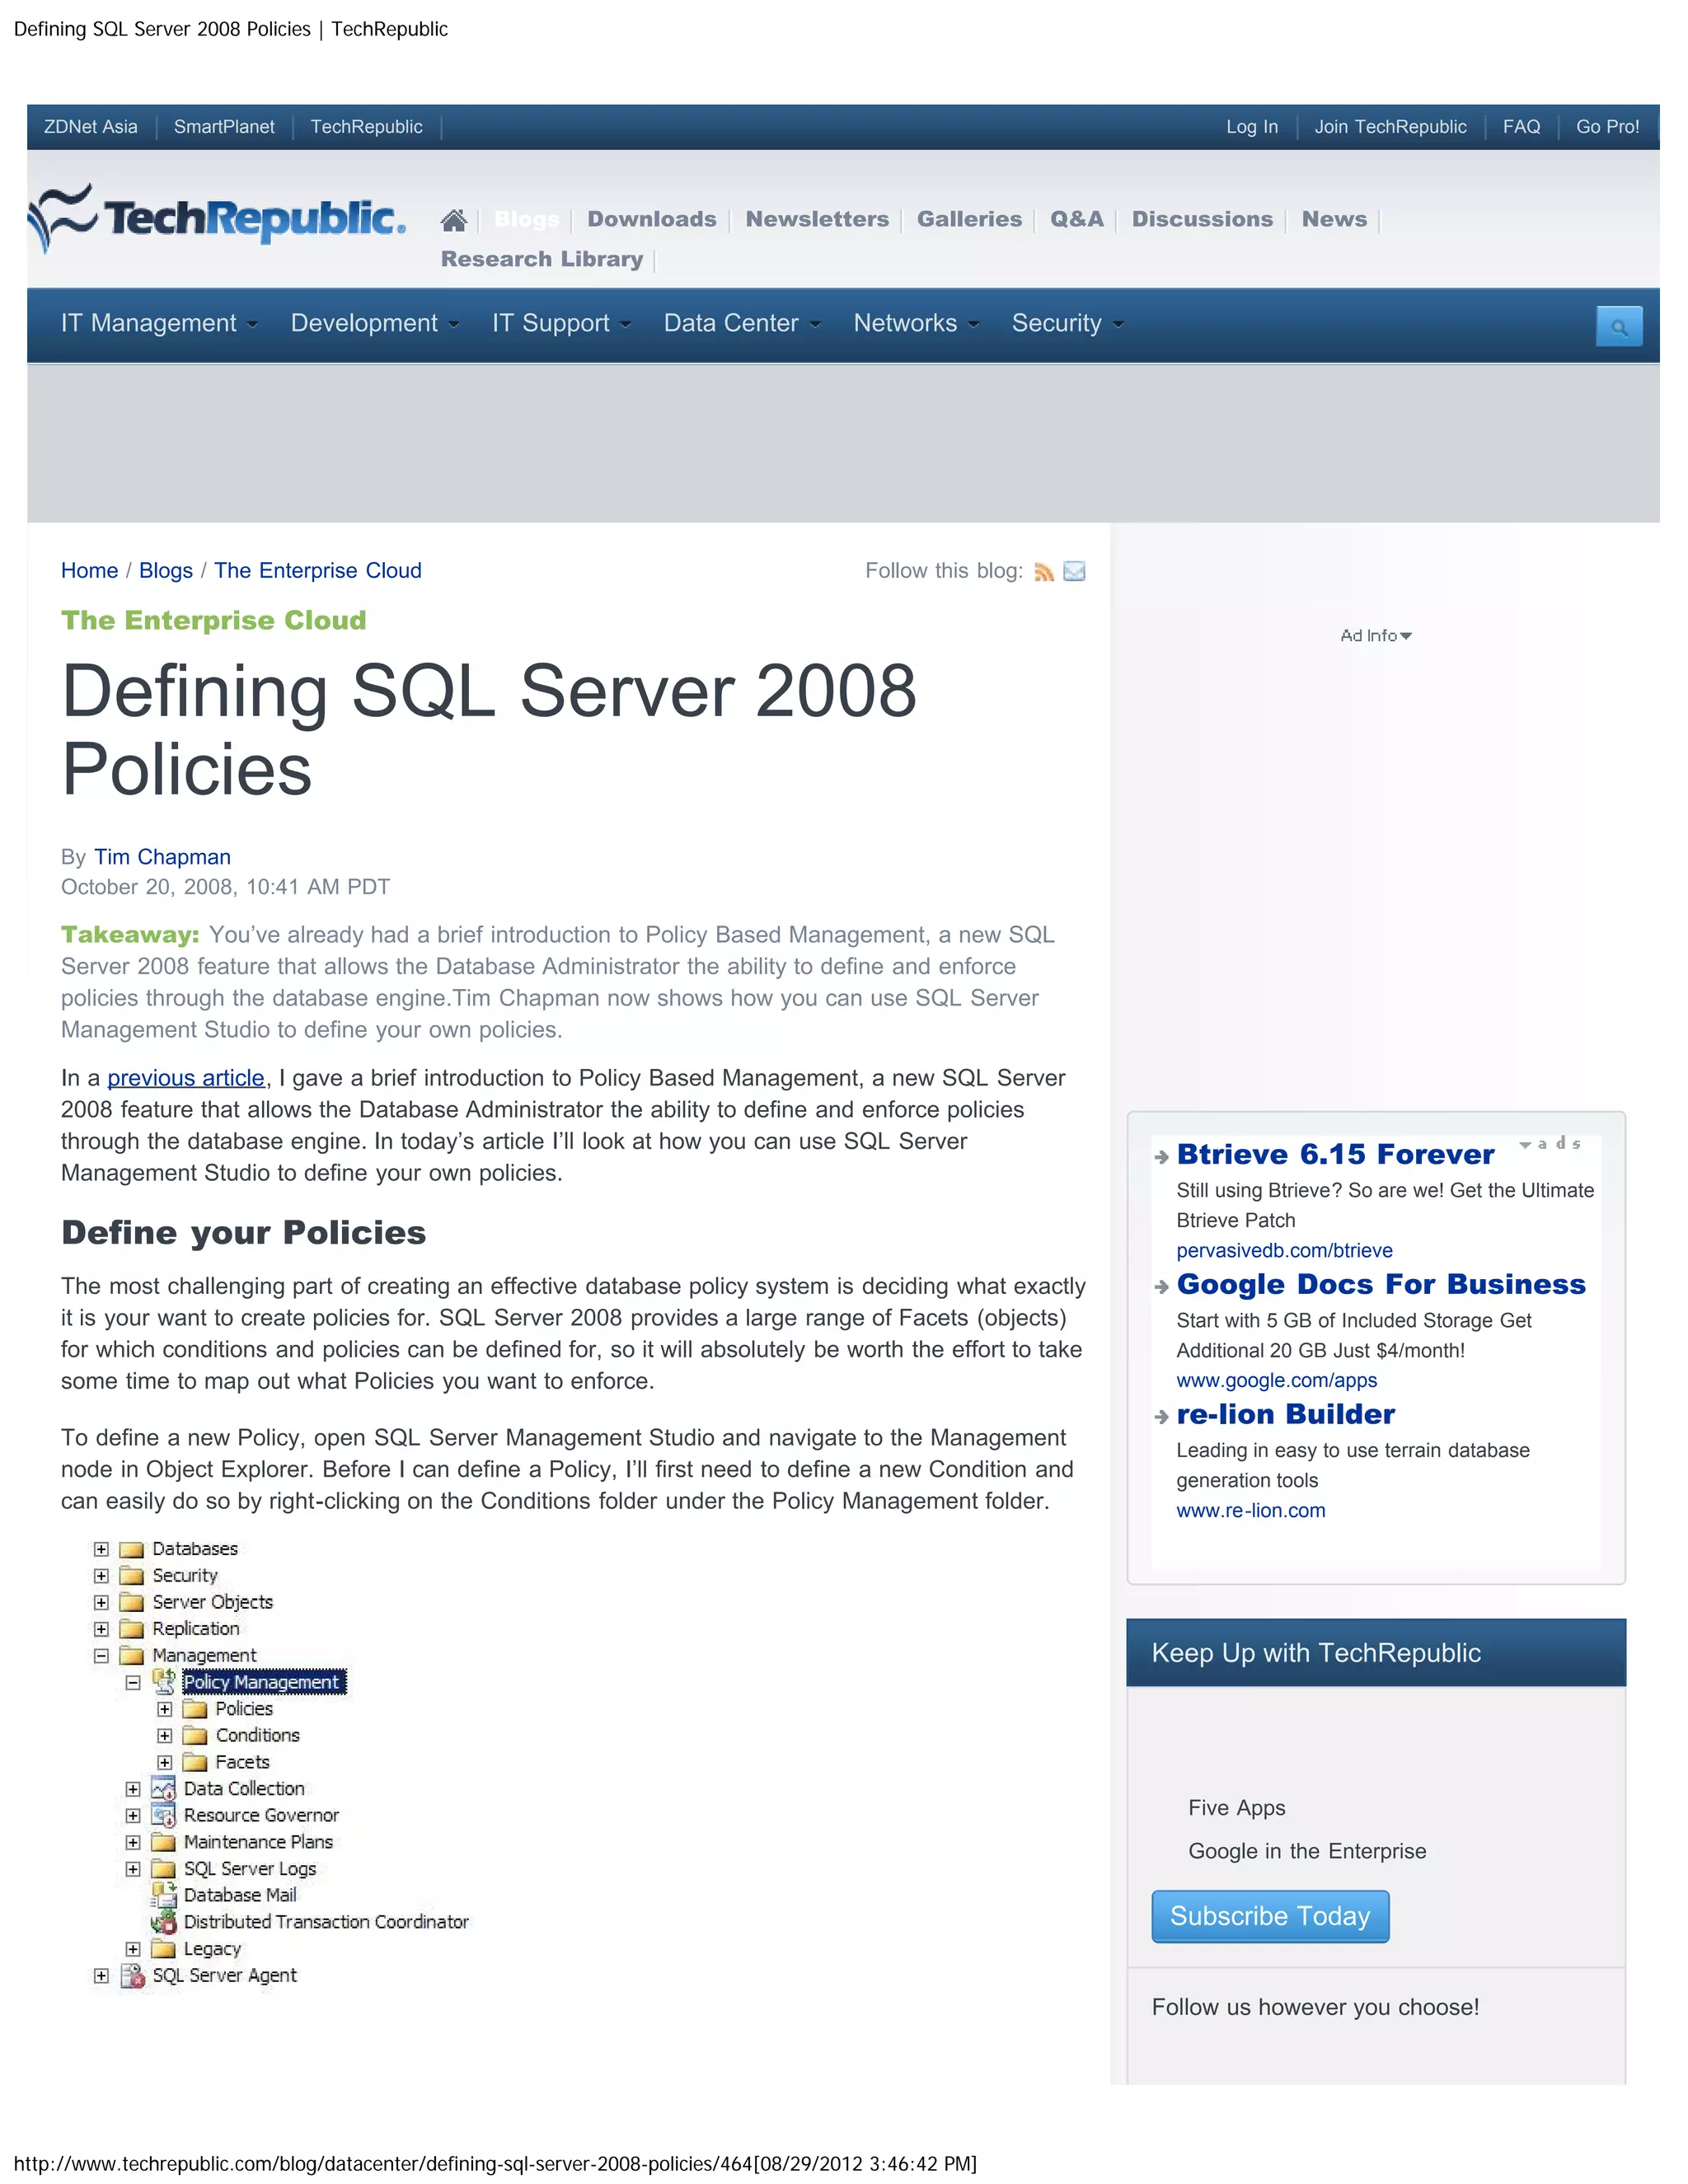The image size is (1688, 2184).
Task: Click the blue search icon button
Action: pos(1618,327)
